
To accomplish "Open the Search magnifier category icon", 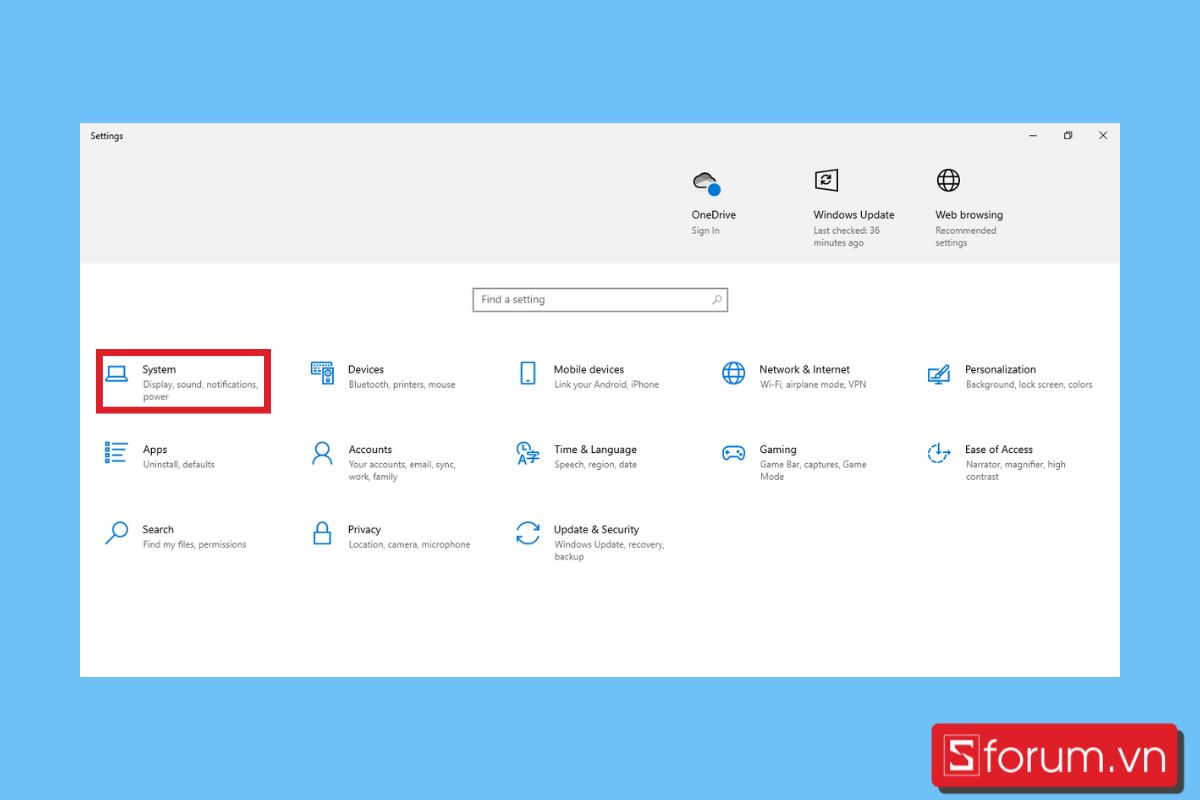I will pos(116,533).
